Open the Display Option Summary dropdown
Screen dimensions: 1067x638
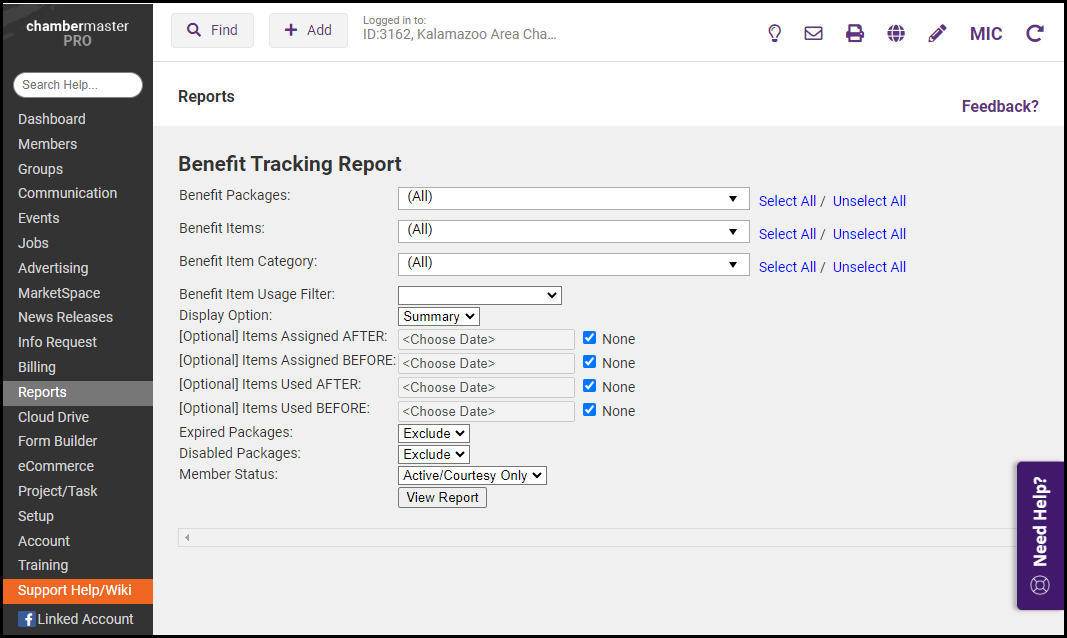(x=439, y=316)
